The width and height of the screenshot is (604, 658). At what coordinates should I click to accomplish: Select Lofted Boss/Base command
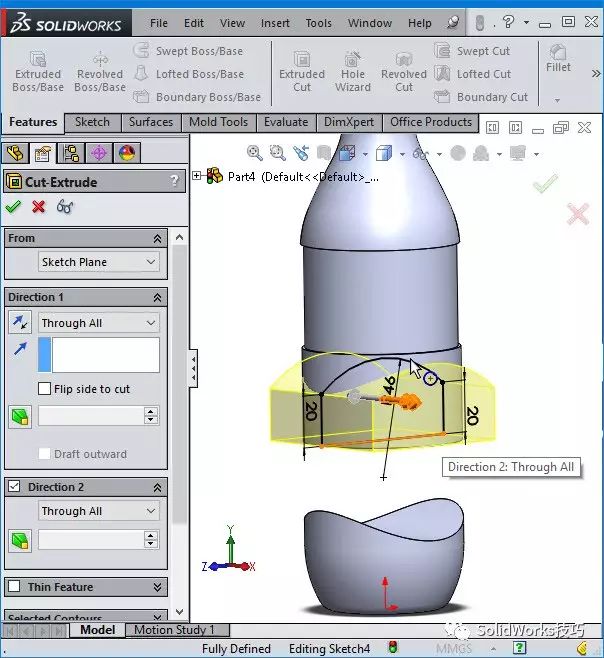(x=189, y=74)
